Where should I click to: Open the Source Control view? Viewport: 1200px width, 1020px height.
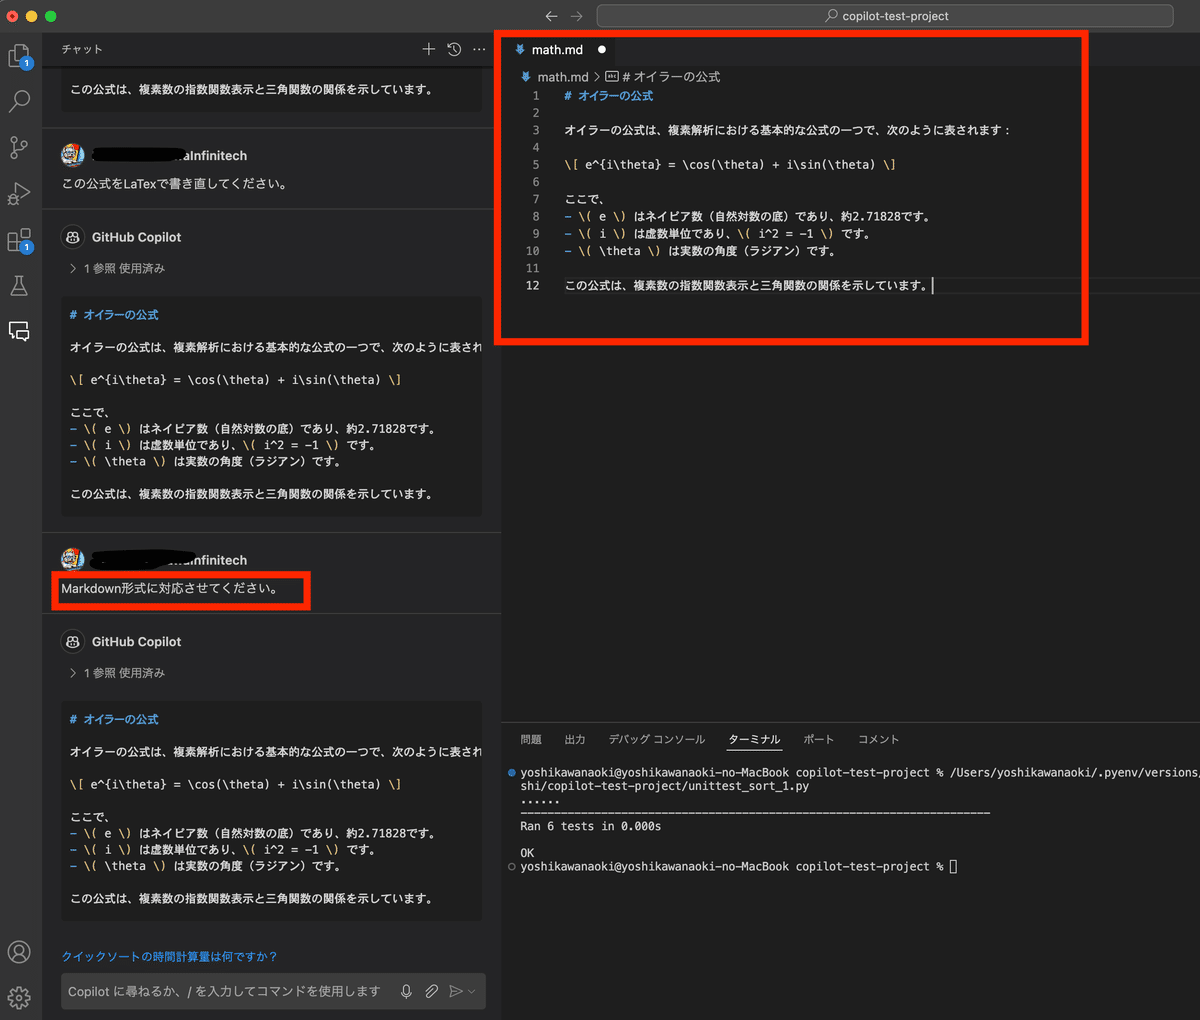click(19, 147)
